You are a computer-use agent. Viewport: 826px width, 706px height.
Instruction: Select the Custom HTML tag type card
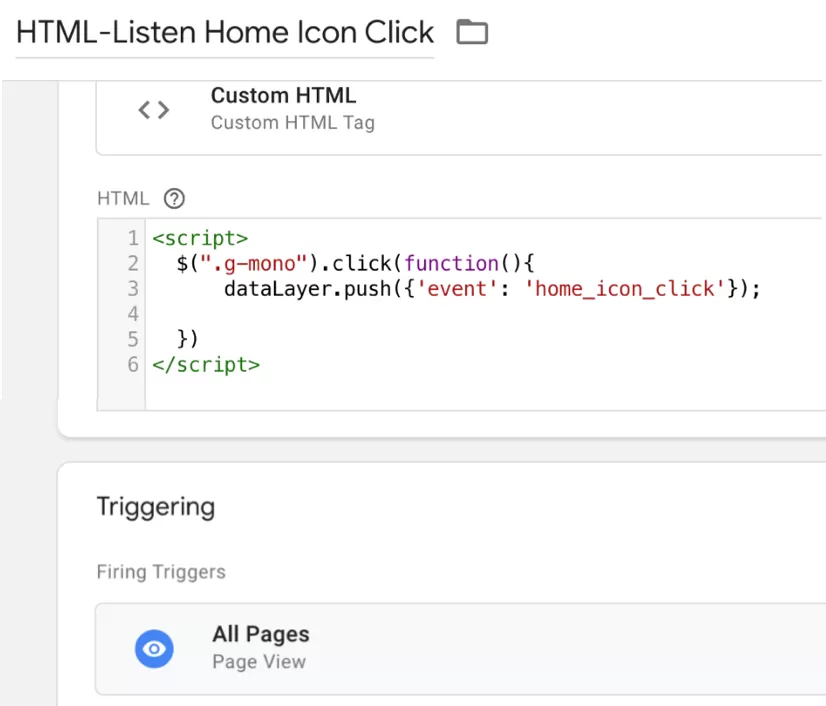pyautogui.click(x=460, y=118)
